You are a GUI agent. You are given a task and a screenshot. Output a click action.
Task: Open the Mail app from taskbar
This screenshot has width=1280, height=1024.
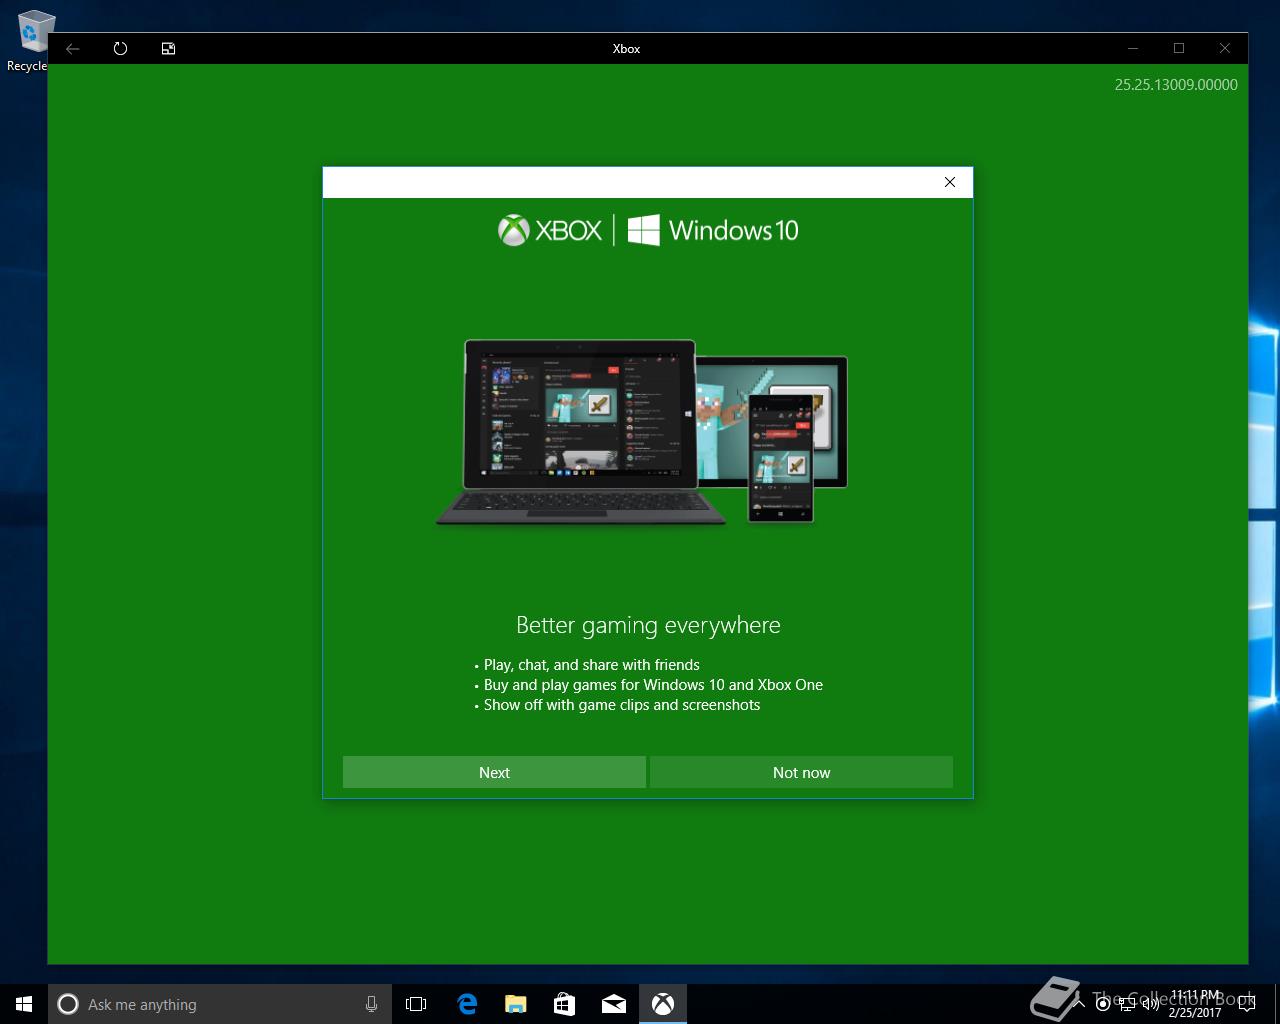tap(614, 1004)
